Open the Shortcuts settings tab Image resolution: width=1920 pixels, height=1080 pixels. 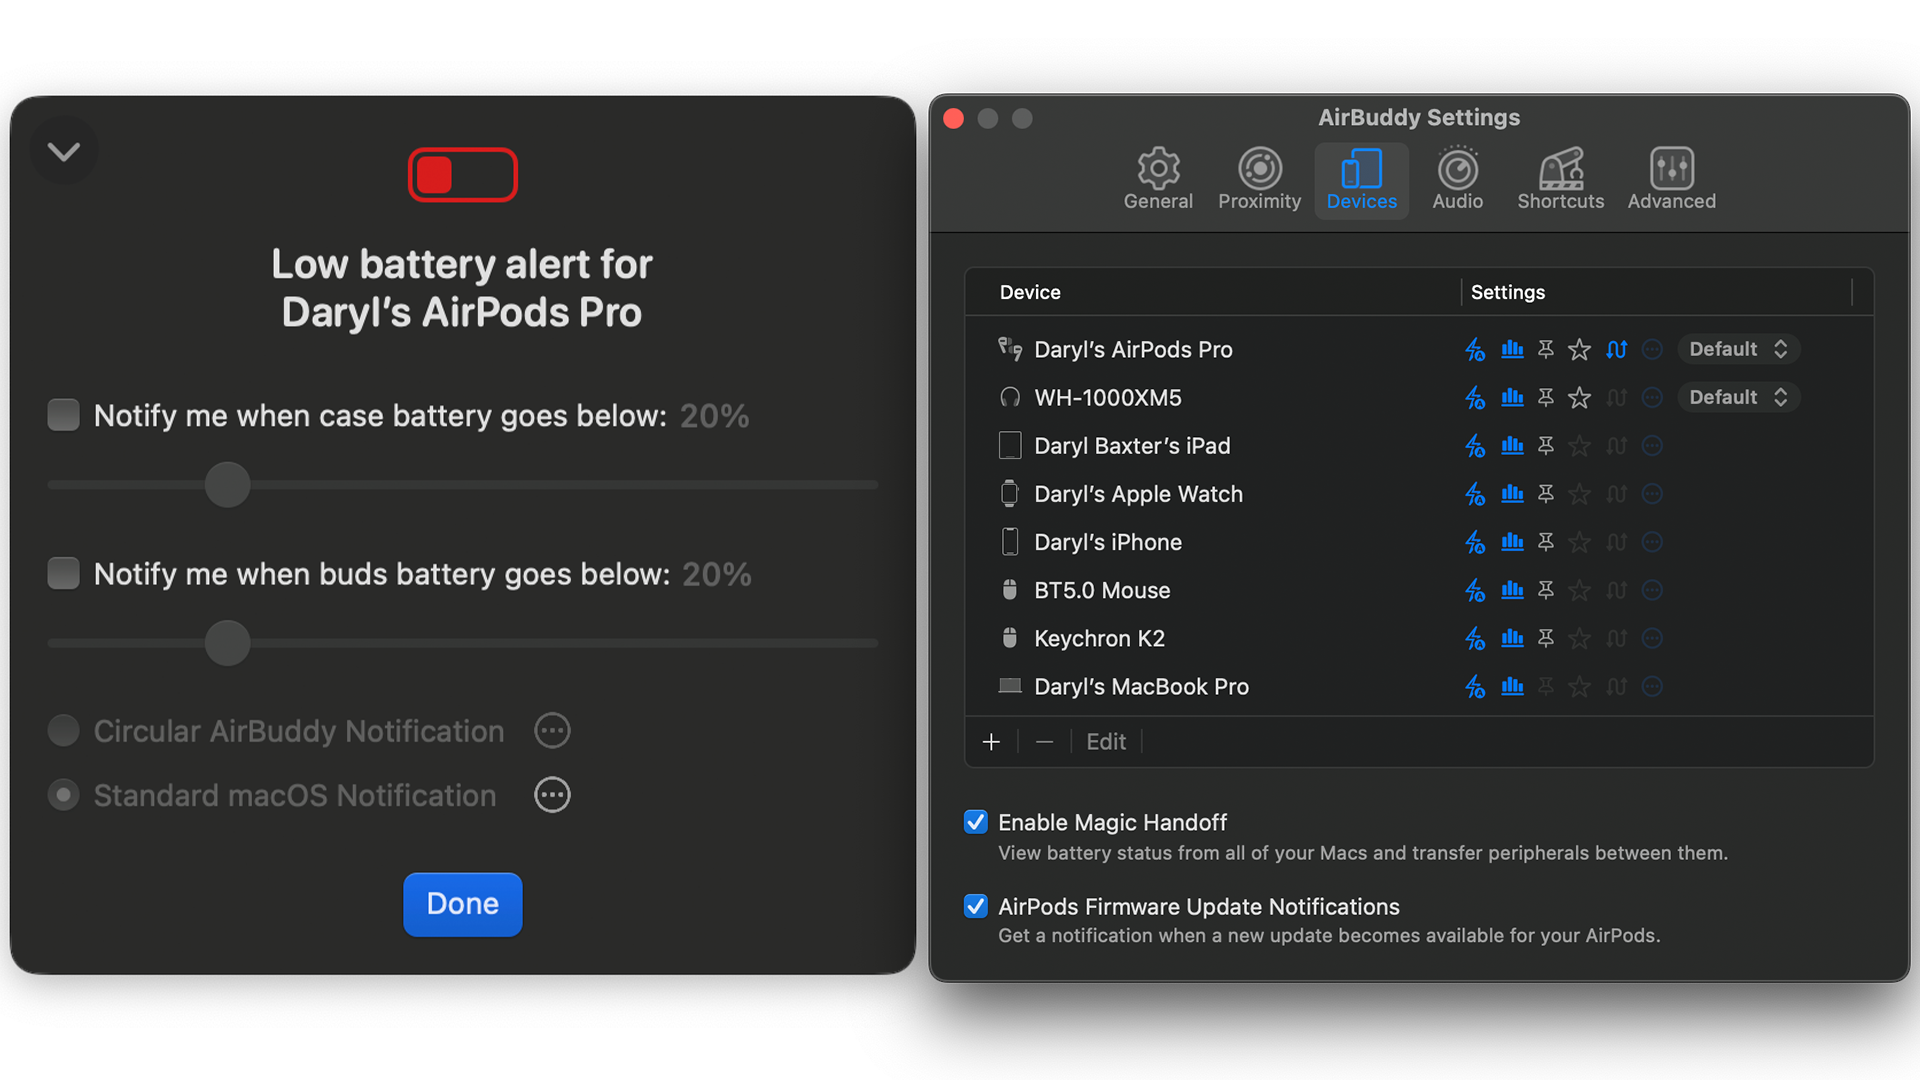click(1560, 180)
